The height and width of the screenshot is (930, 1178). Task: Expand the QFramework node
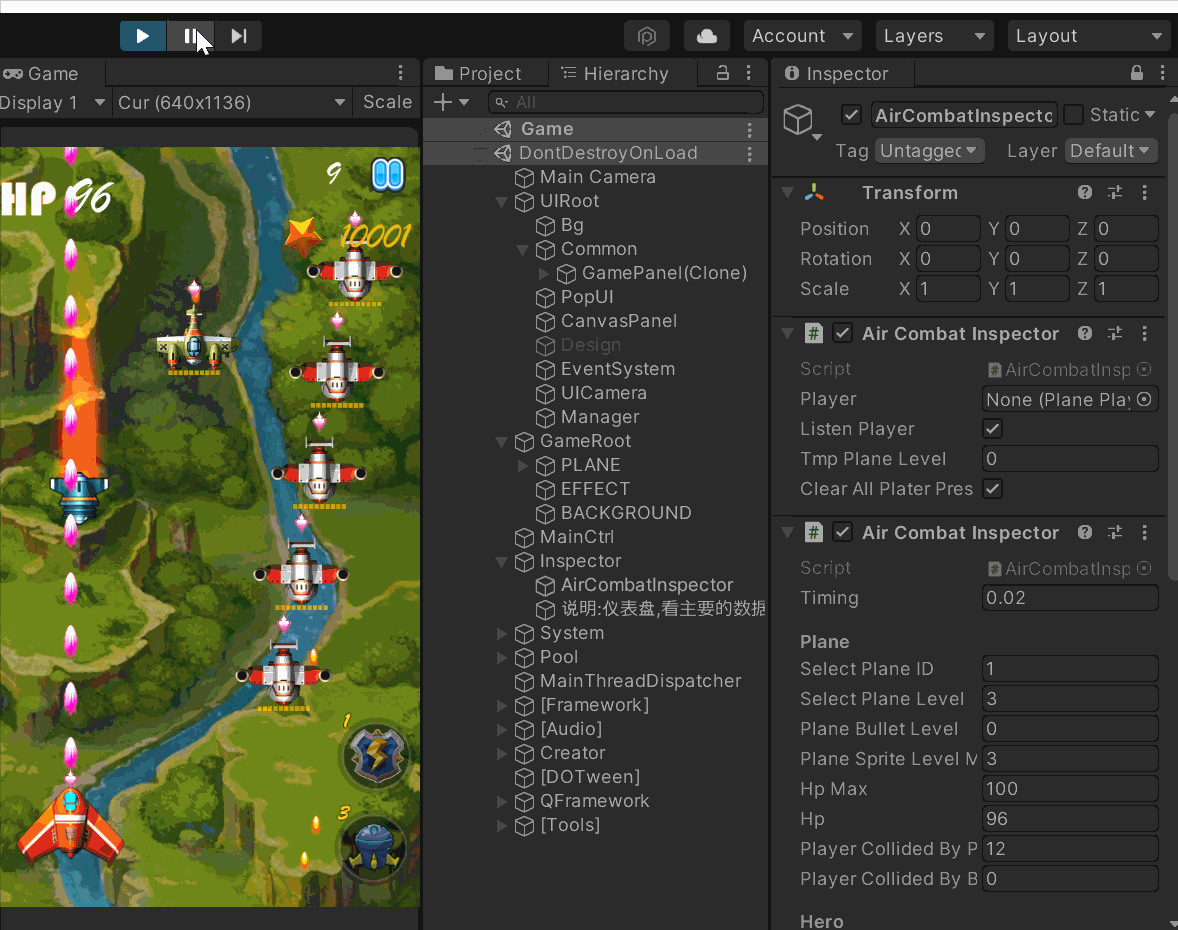click(x=502, y=802)
